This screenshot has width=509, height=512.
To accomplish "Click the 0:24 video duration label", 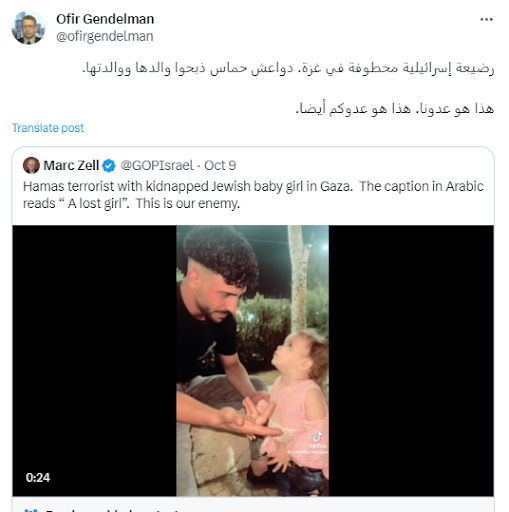I will click(38, 478).
